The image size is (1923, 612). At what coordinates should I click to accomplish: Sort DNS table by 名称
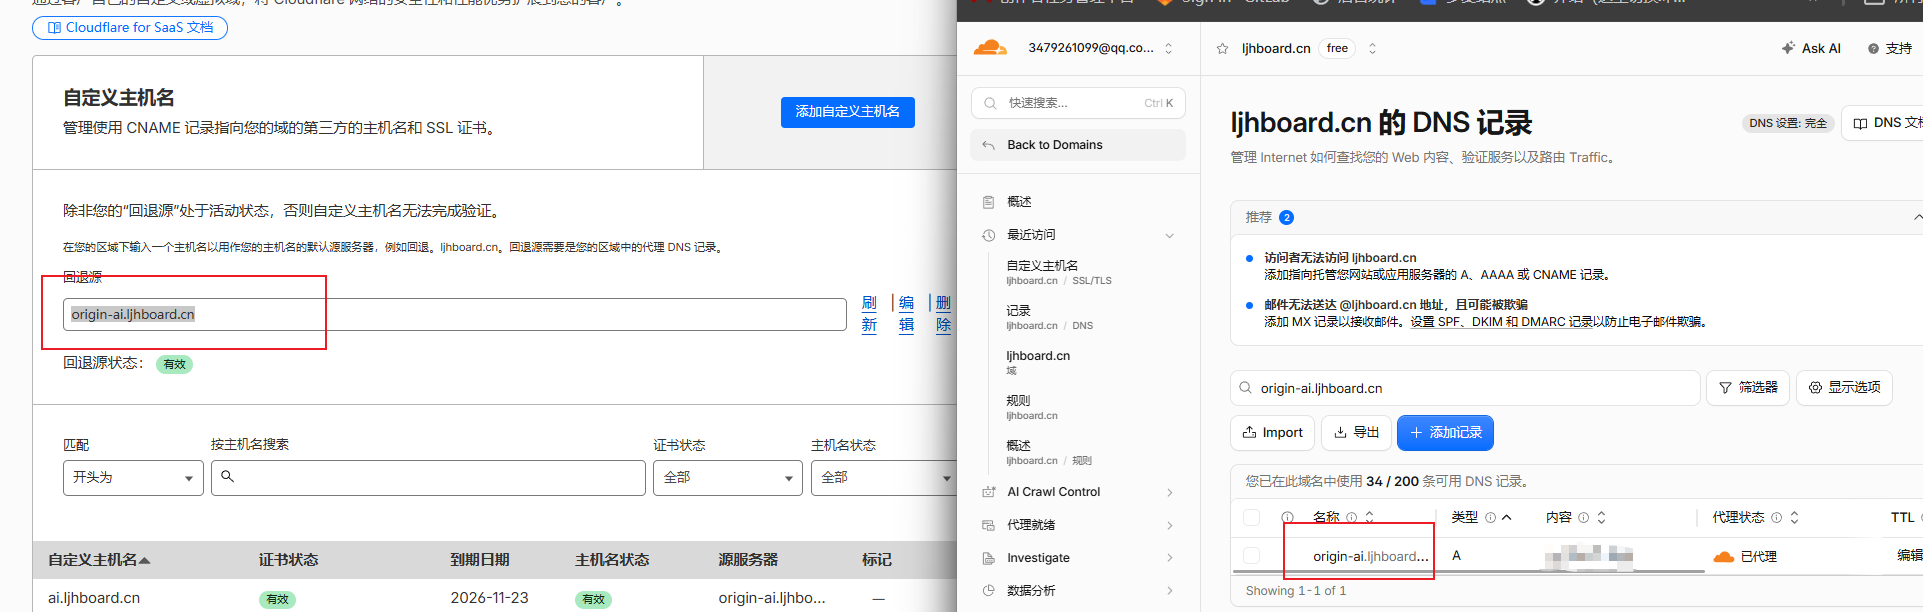pyautogui.click(x=1369, y=517)
